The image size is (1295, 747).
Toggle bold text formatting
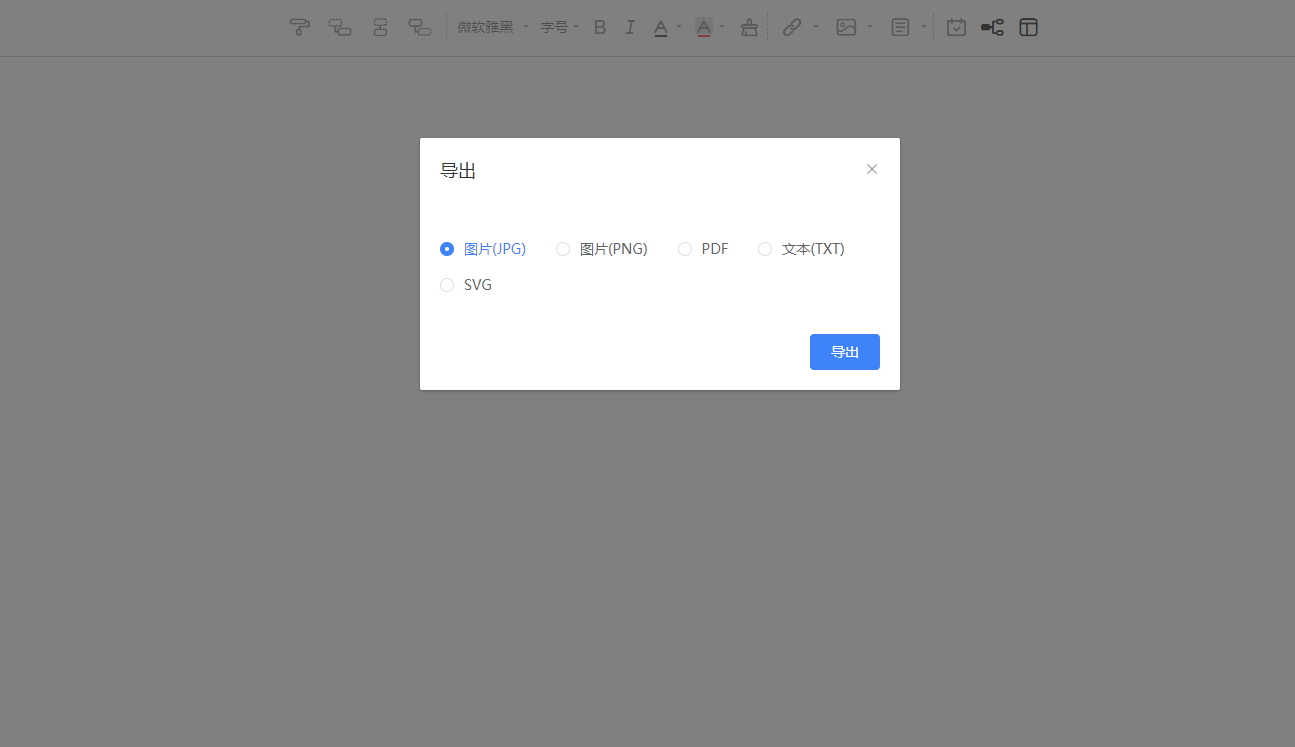pyautogui.click(x=600, y=27)
